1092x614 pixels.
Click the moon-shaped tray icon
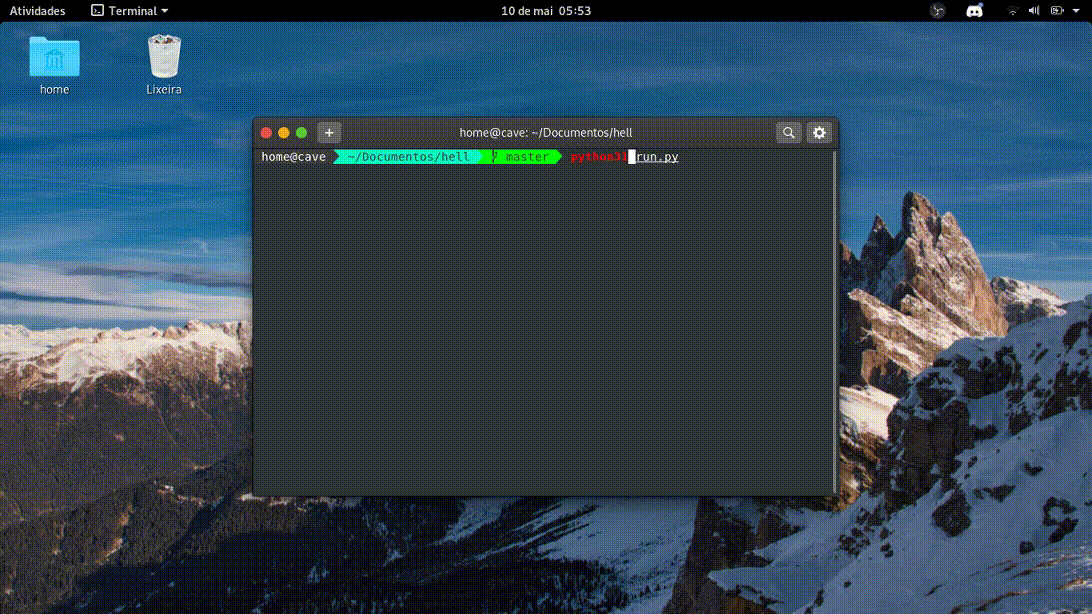(x=937, y=10)
